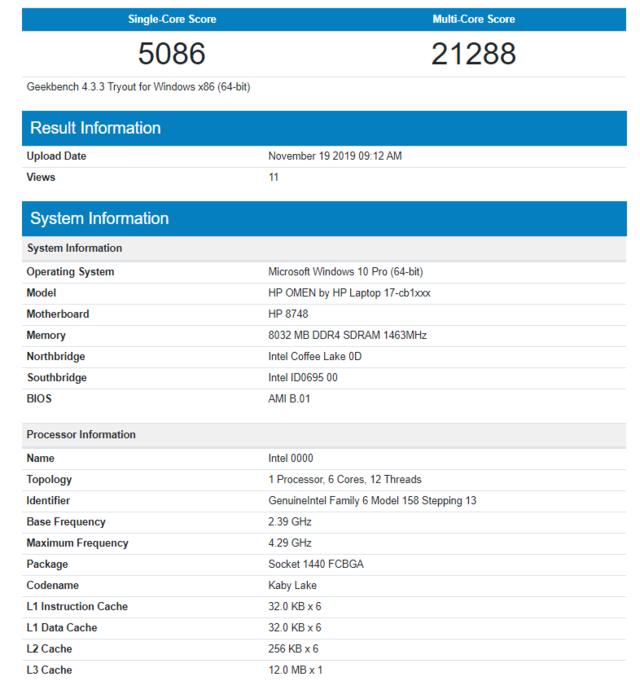640x690 pixels.
Task: Select the Kaby Lake codename value
Action: point(292,585)
